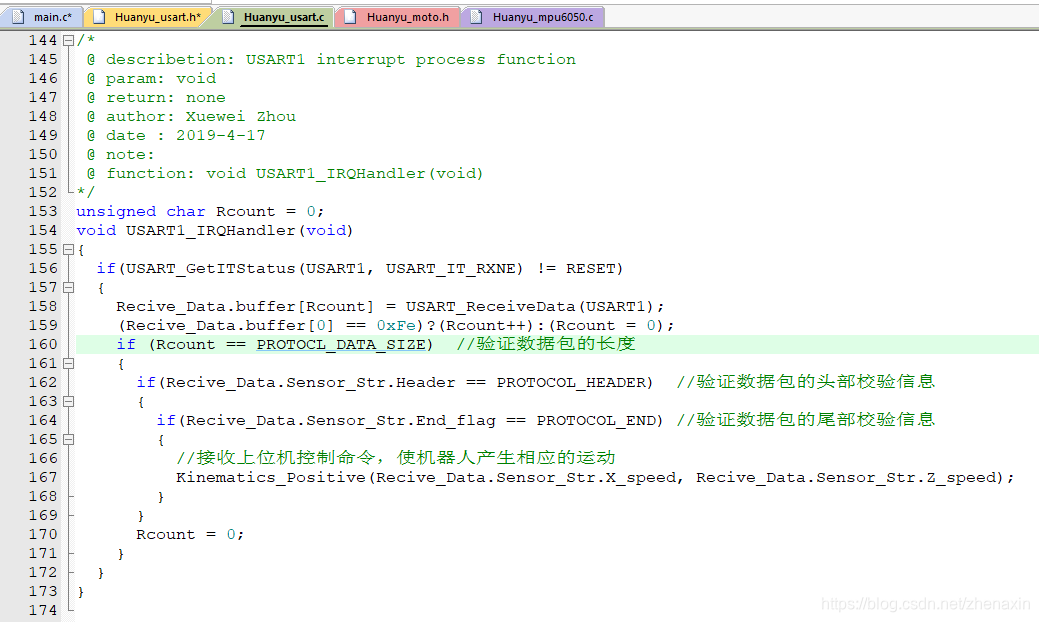Click the Chinese comment on line 166
1039x622 pixels.
tap(396, 458)
